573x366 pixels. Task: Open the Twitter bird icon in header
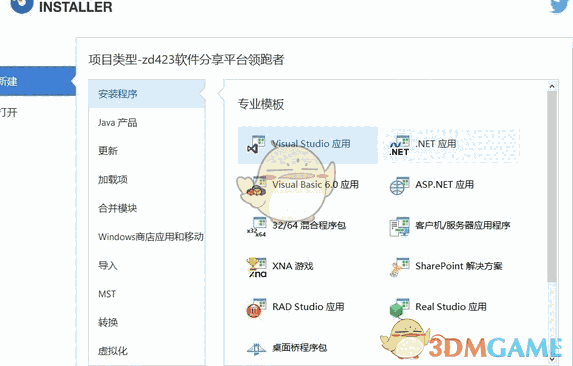[x=560, y=6]
